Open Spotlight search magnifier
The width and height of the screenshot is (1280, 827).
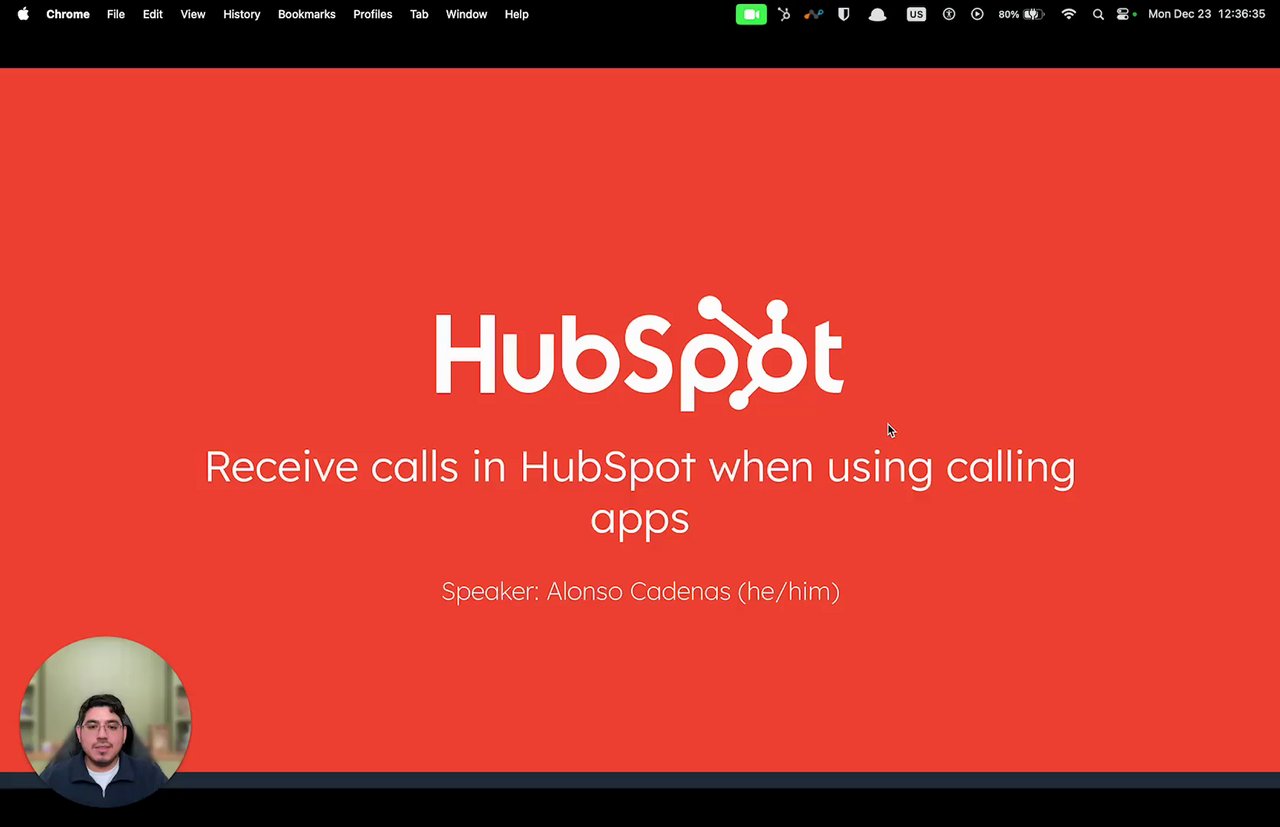1098,14
